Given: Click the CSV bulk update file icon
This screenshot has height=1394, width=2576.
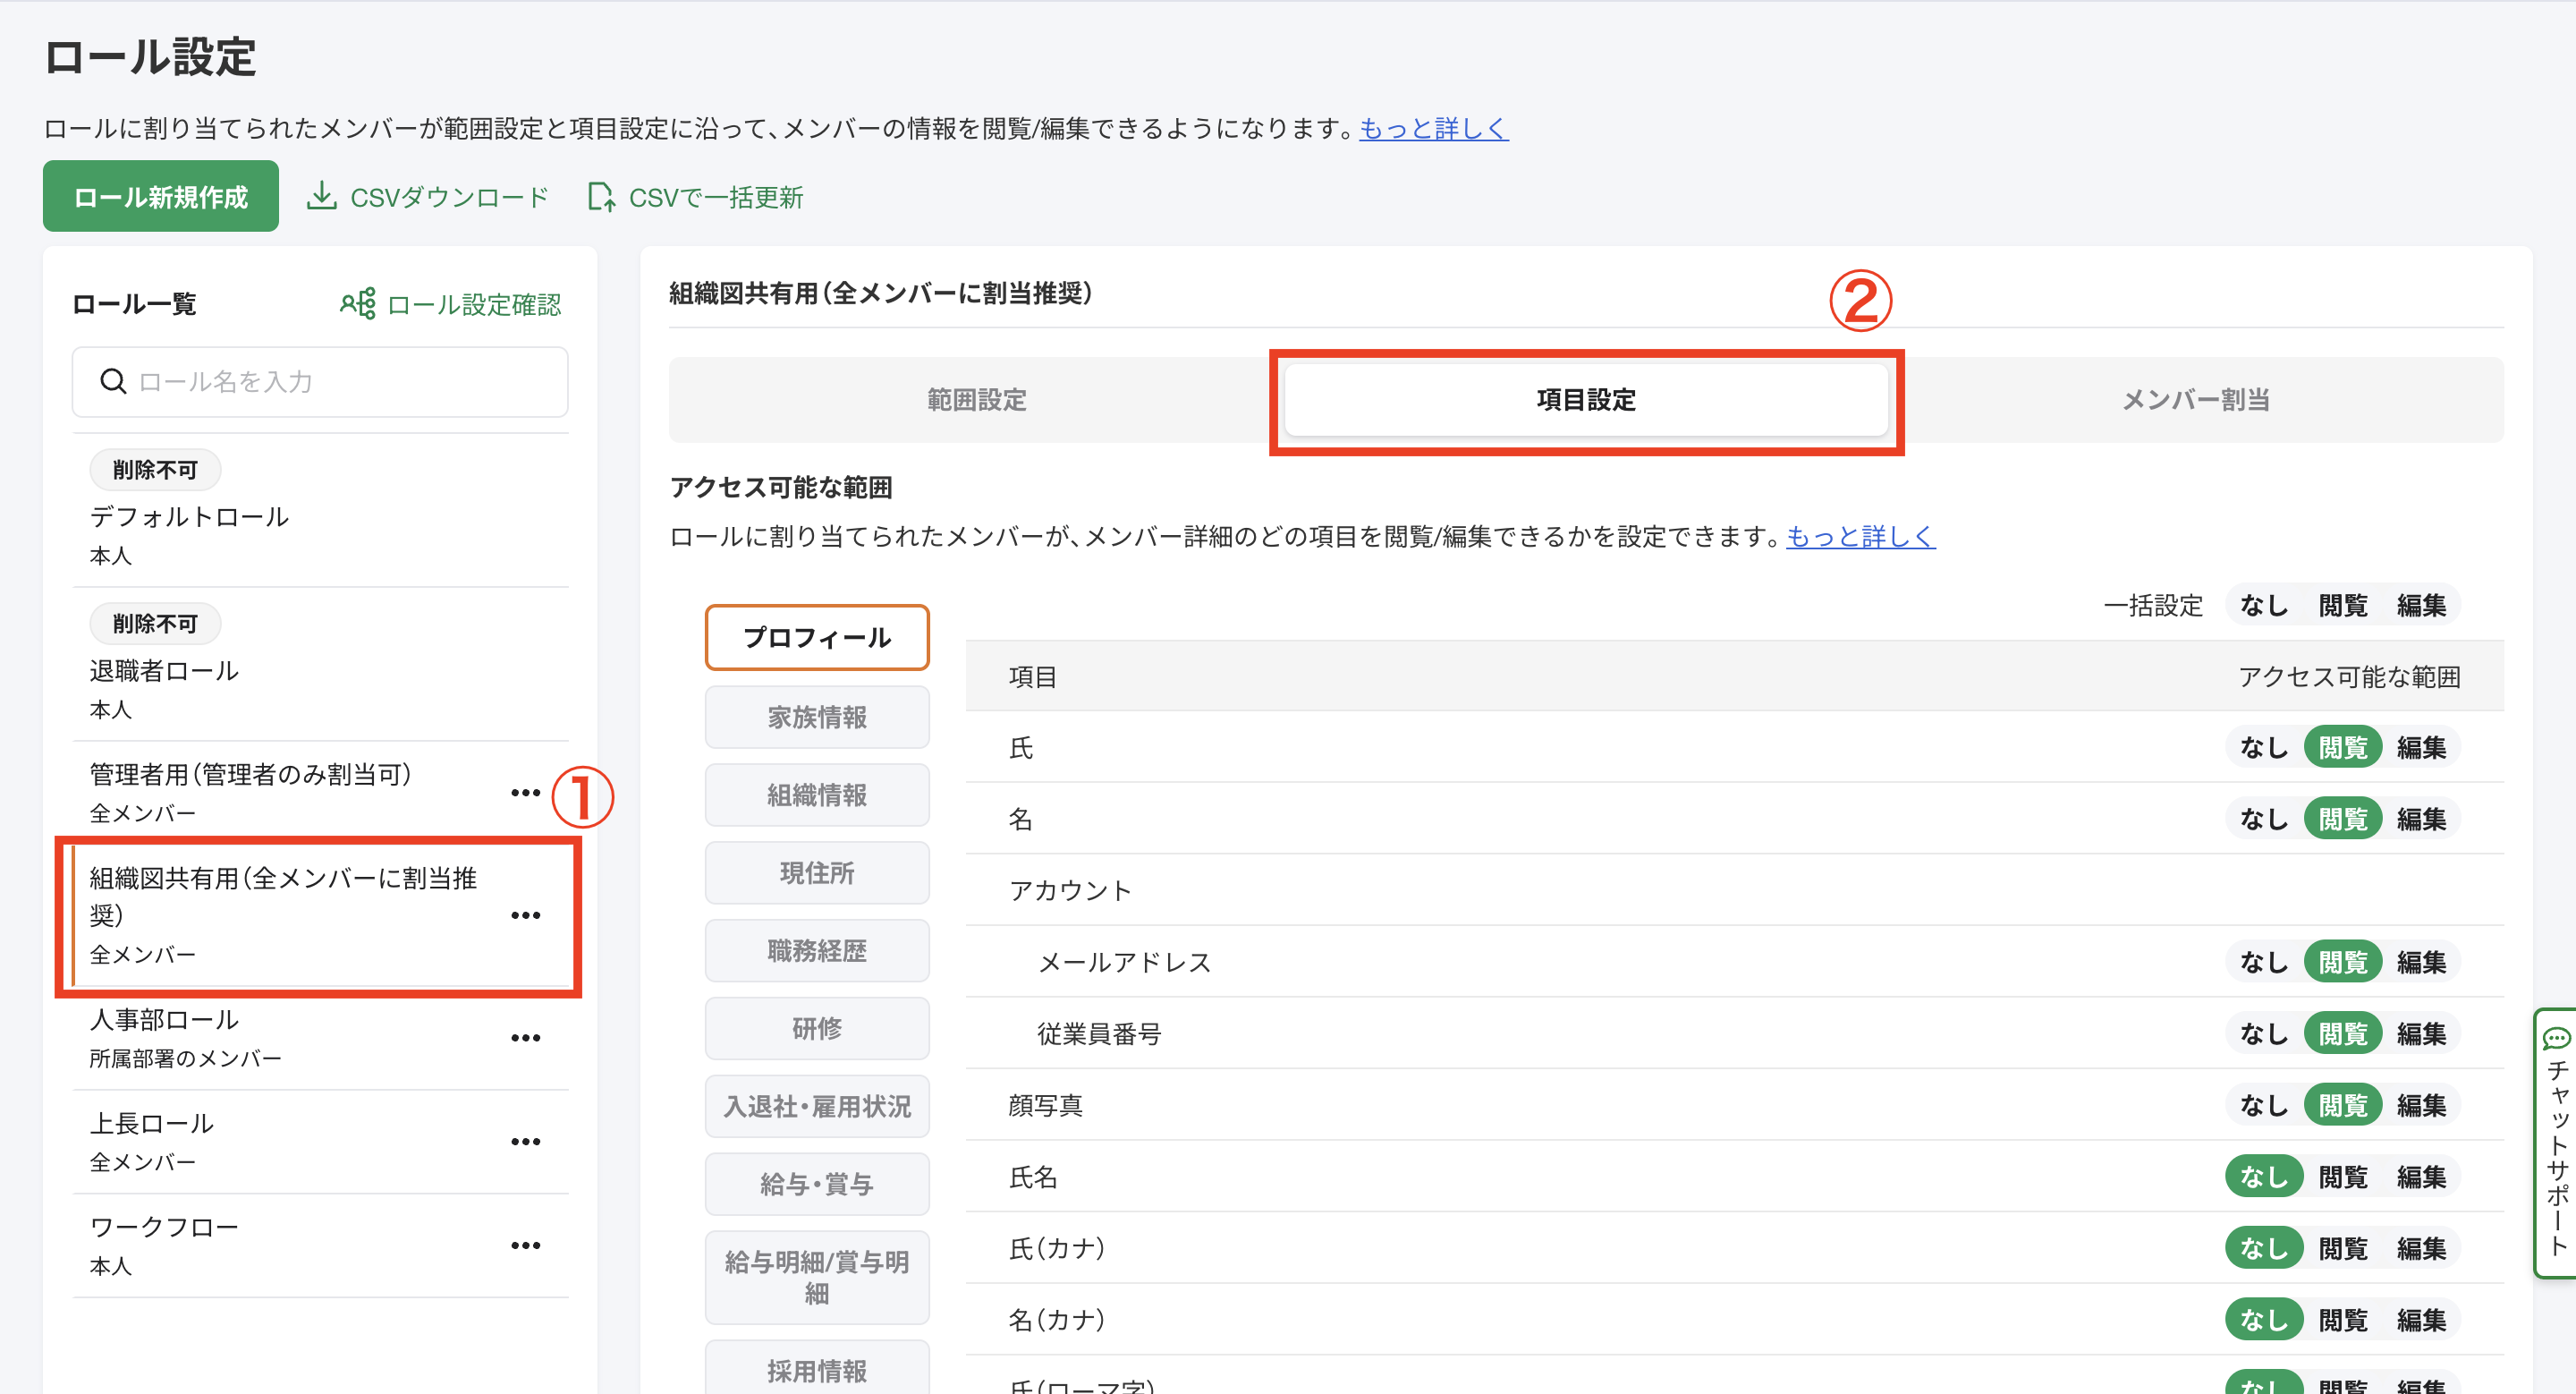Looking at the screenshot, I should 600,196.
